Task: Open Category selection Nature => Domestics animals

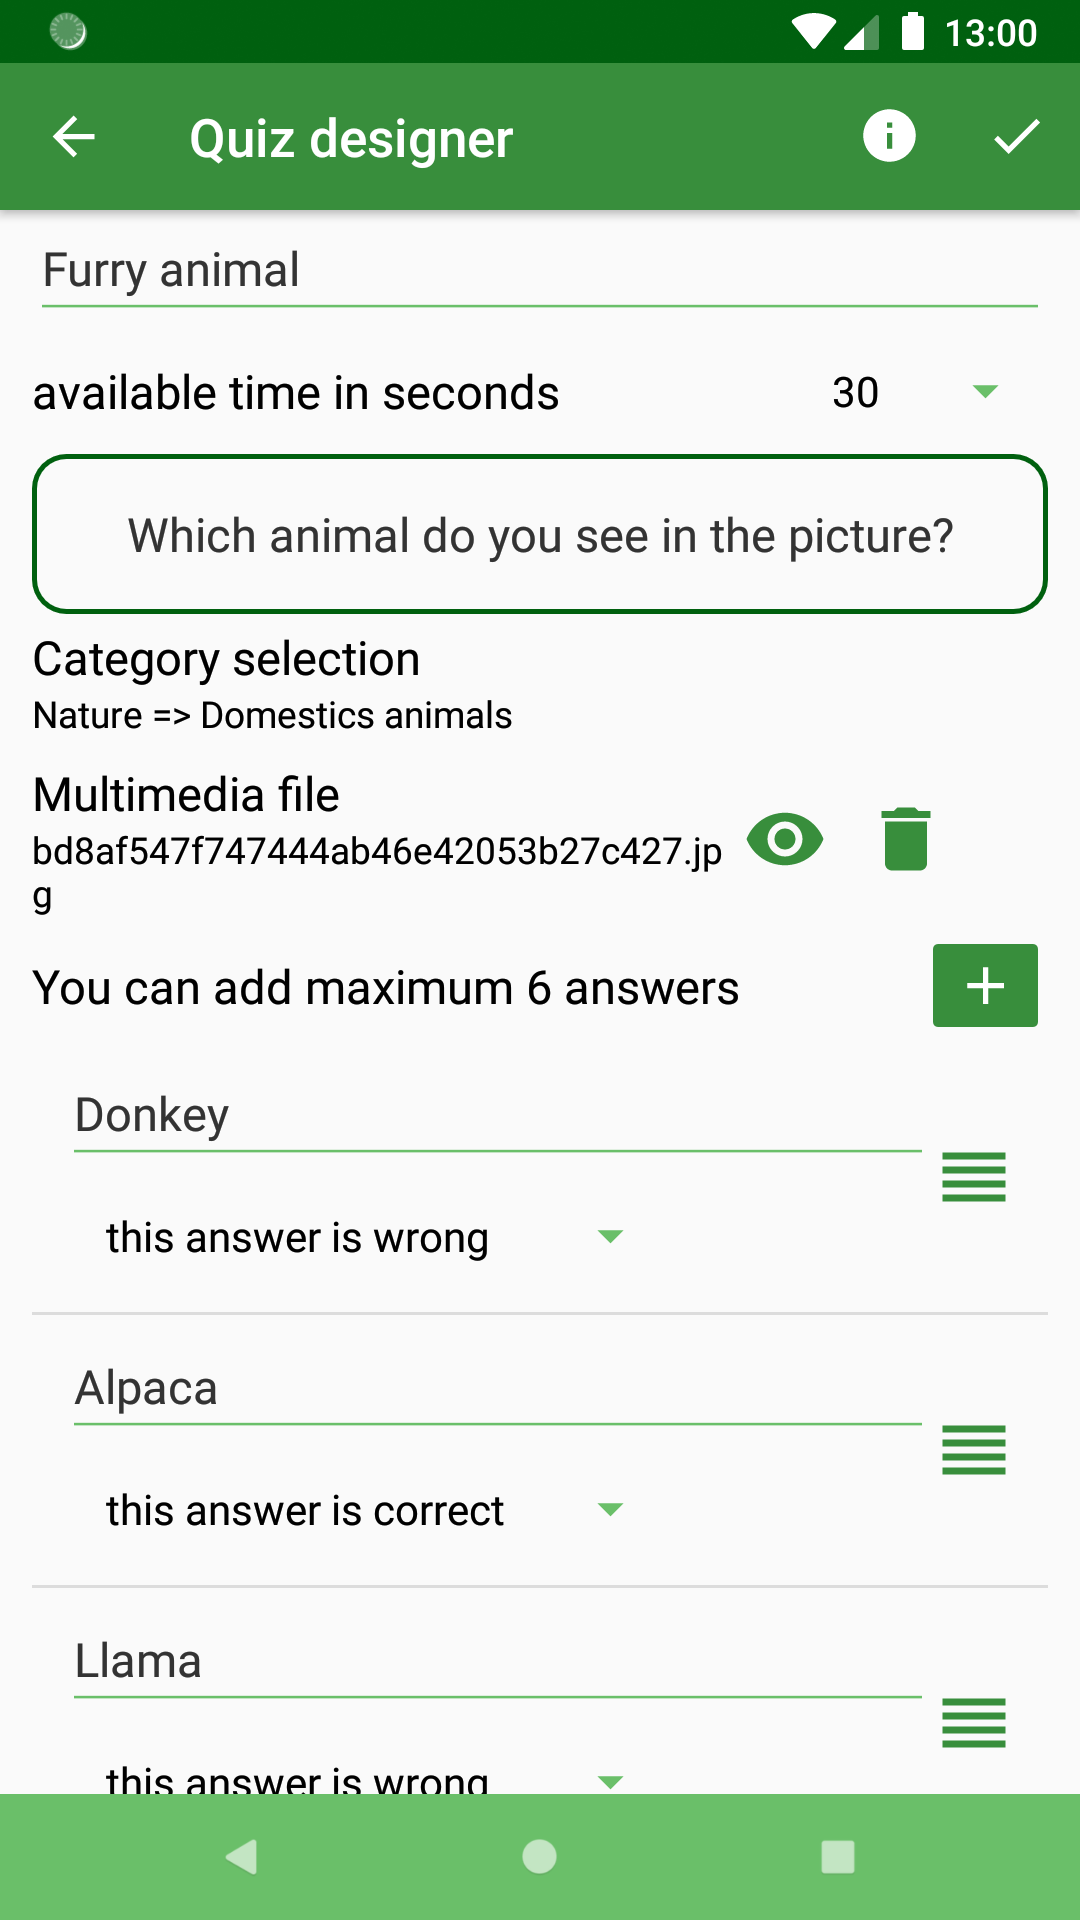Action: [x=272, y=686]
